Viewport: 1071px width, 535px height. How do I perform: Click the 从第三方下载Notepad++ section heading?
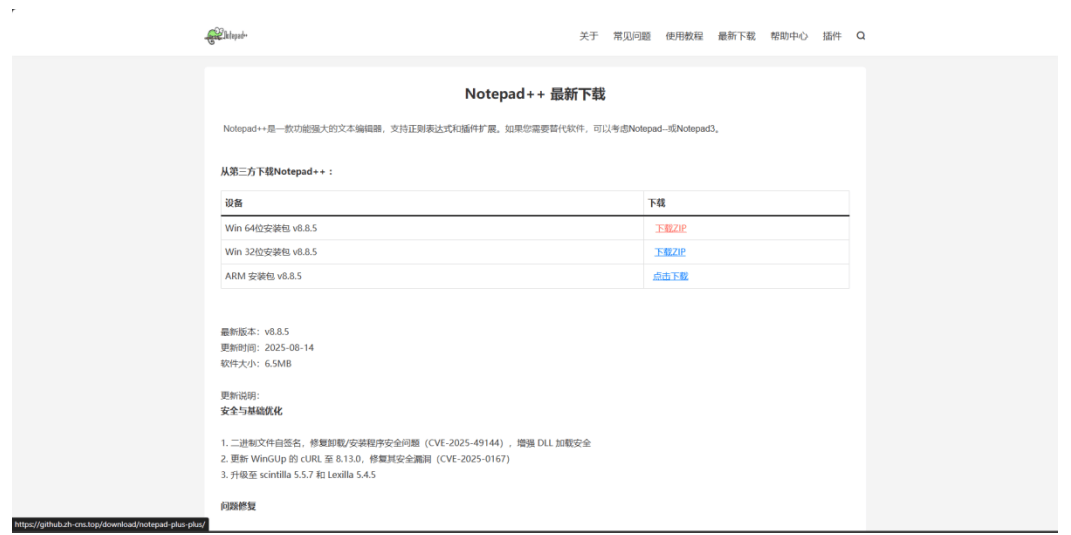click(276, 171)
